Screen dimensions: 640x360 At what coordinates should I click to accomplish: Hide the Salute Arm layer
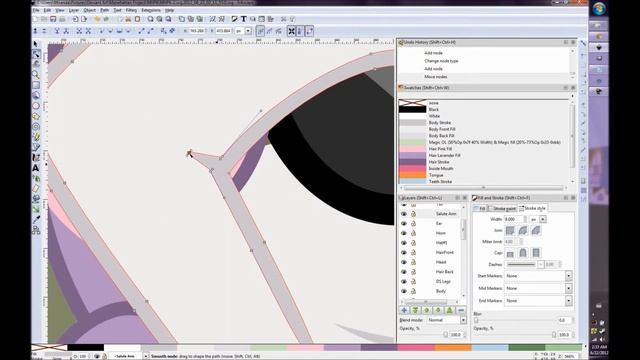pyautogui.click(x=404, y=214)
